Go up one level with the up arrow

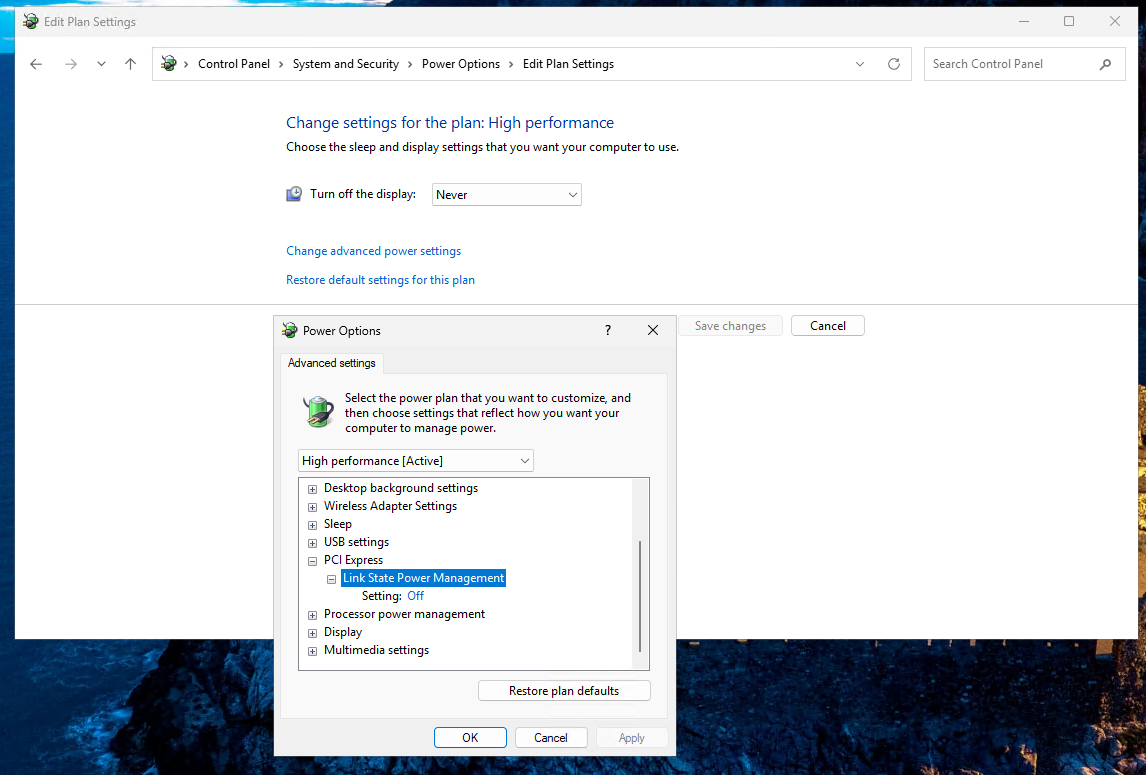pos(130,64)
